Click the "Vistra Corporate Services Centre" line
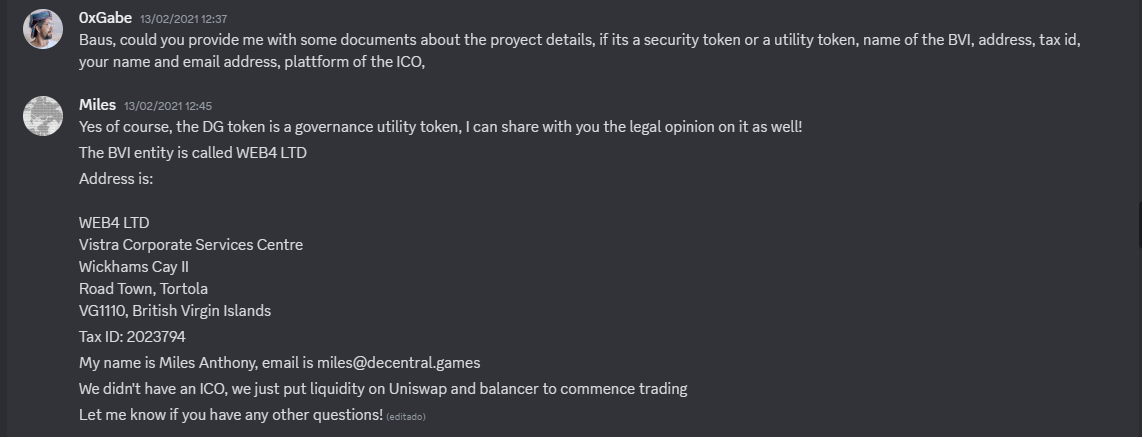Screen dimensions: 1142x437 point(191,244)
